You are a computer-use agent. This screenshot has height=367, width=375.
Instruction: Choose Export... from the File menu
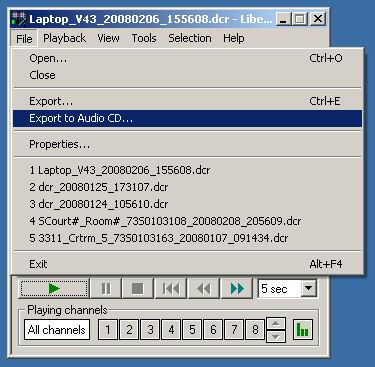(x=187, y=101)
